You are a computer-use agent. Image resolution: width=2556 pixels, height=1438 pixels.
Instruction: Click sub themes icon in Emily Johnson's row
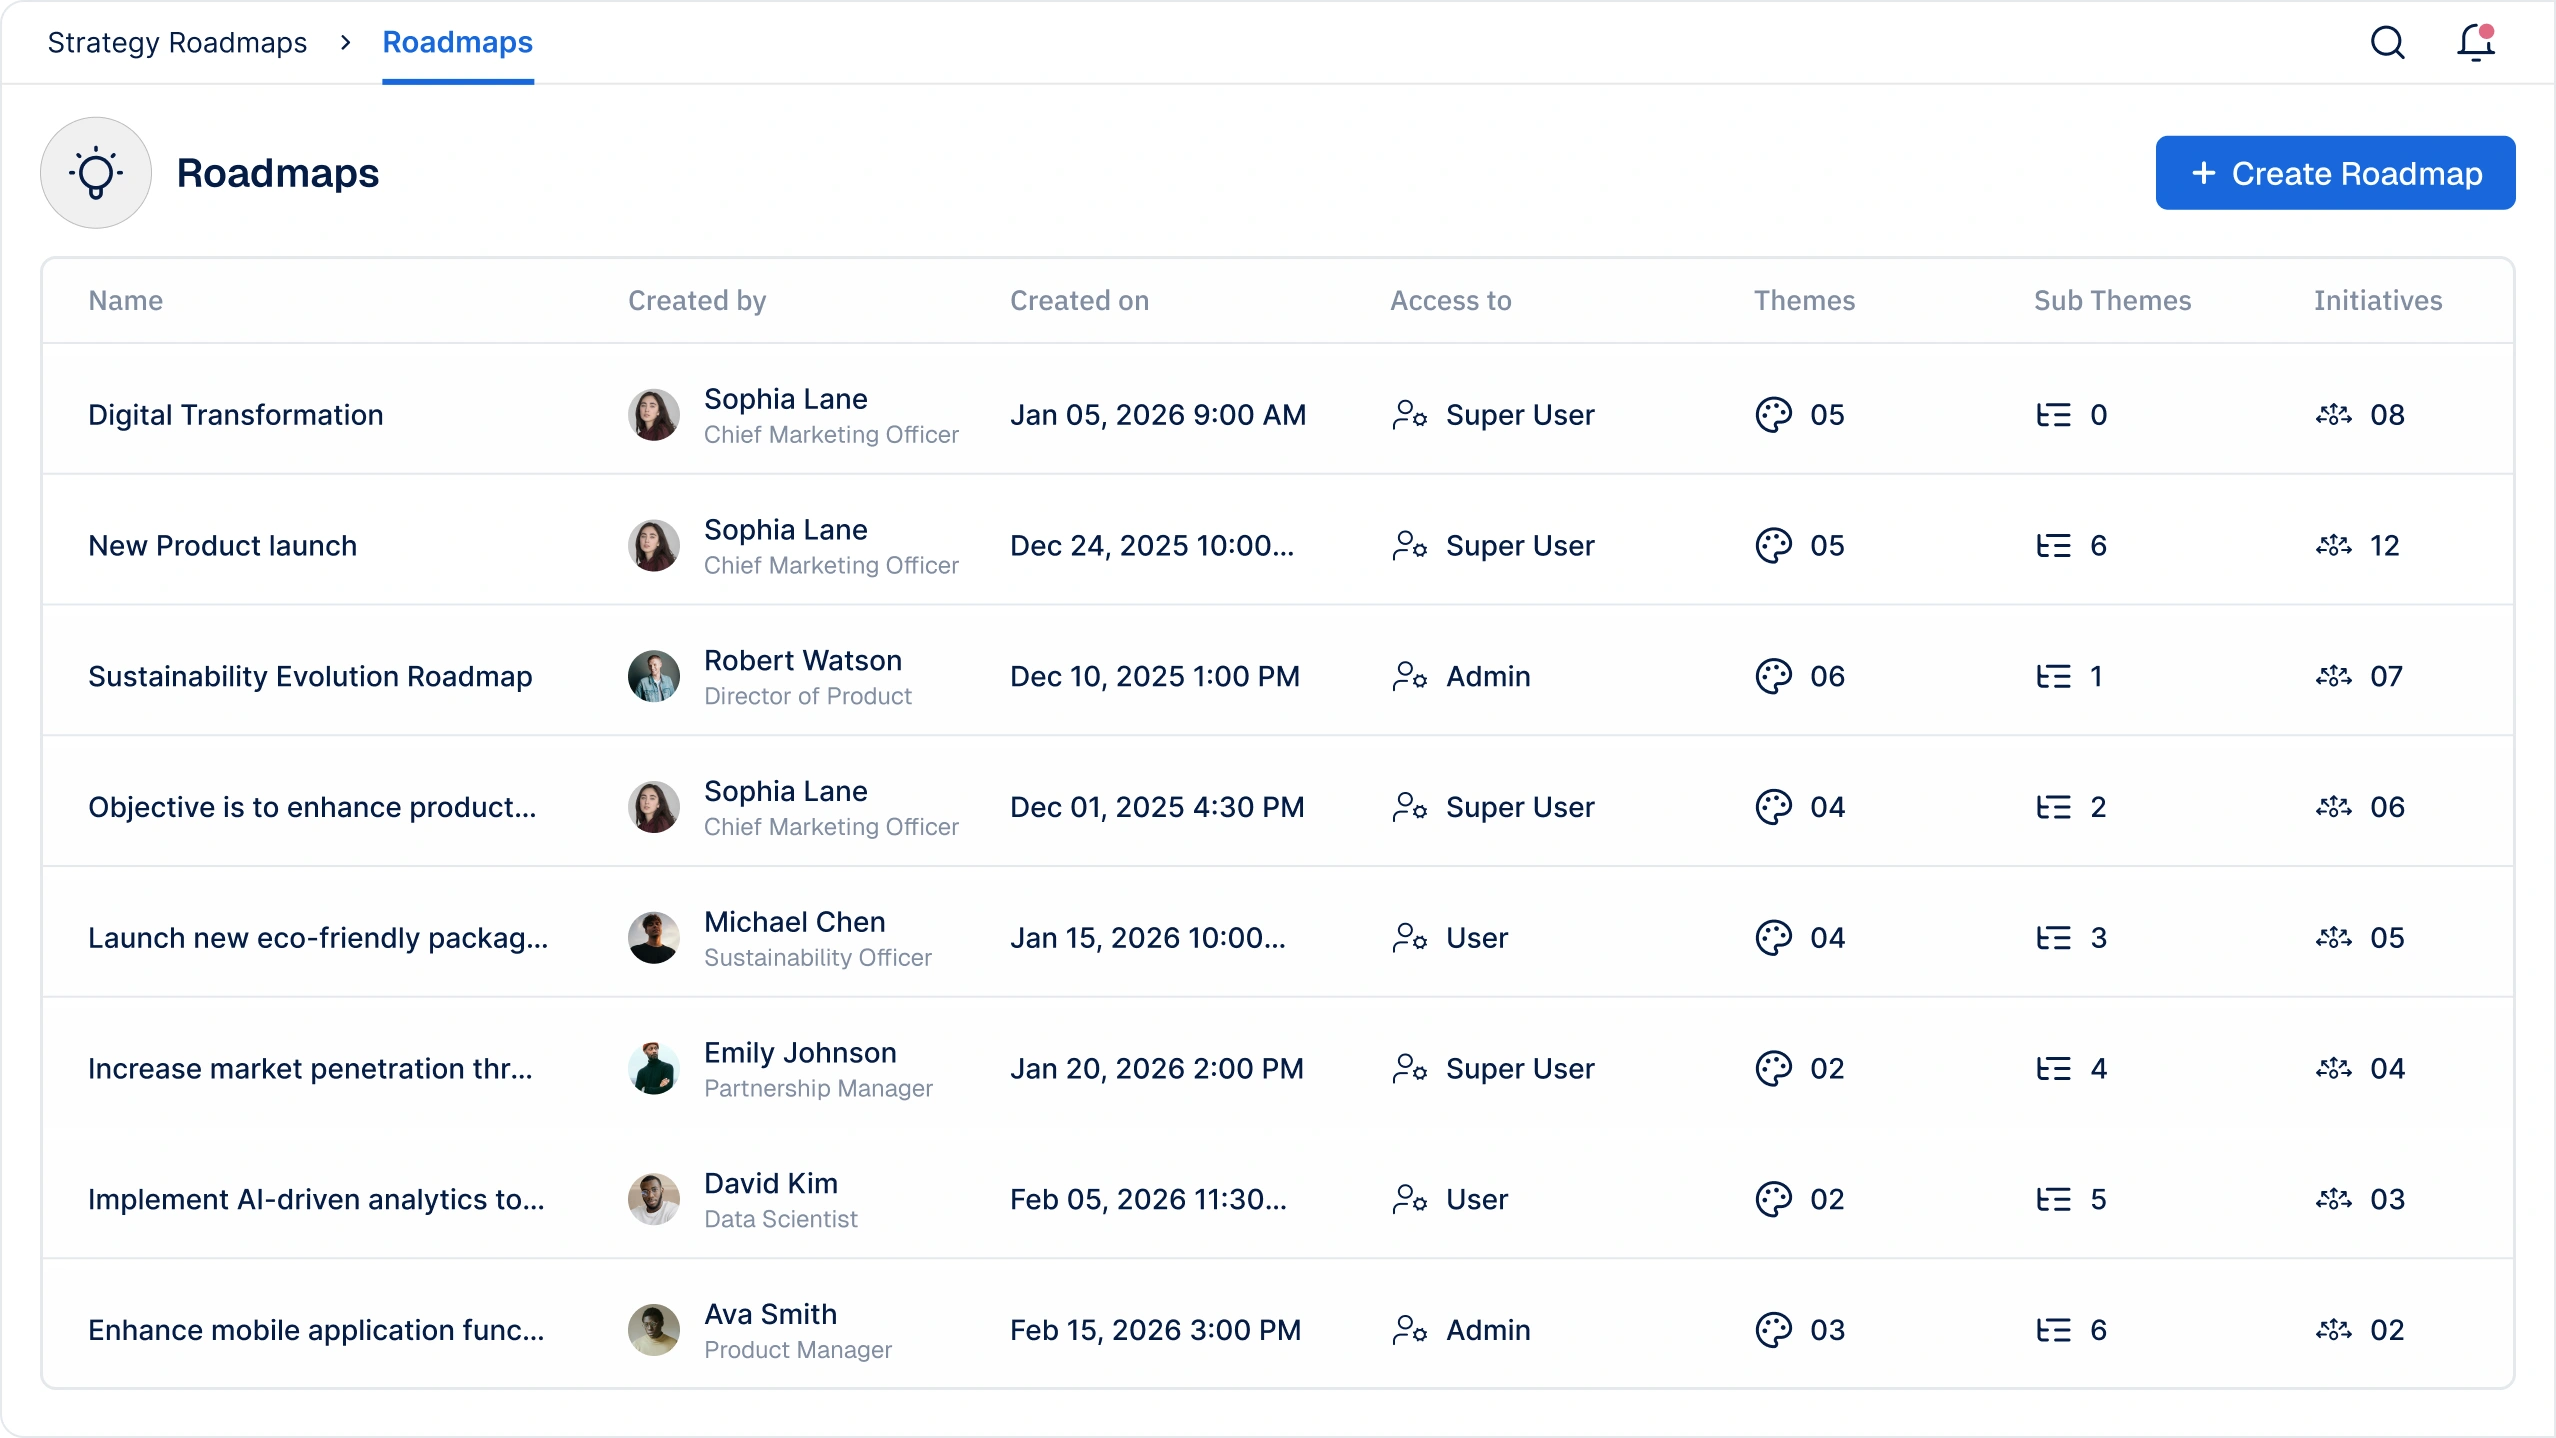coord(2053,1069)
